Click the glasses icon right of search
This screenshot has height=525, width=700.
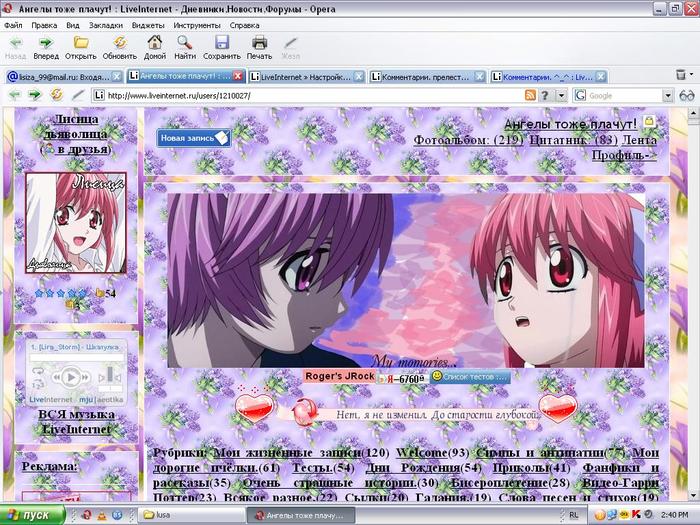(687, 95)
